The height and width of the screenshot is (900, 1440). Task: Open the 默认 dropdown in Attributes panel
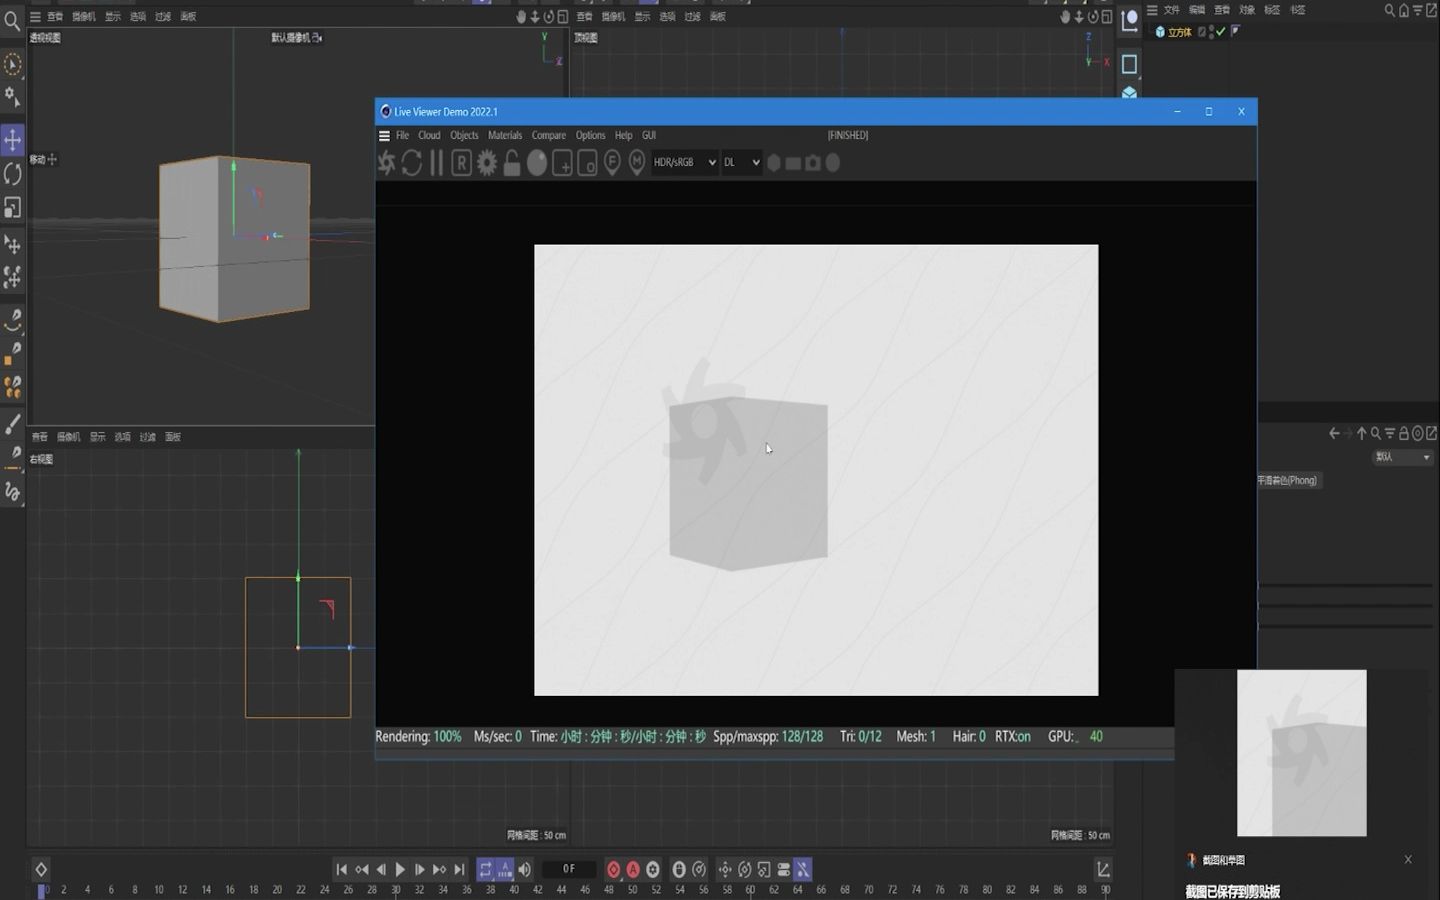(x=1402, y=457)
